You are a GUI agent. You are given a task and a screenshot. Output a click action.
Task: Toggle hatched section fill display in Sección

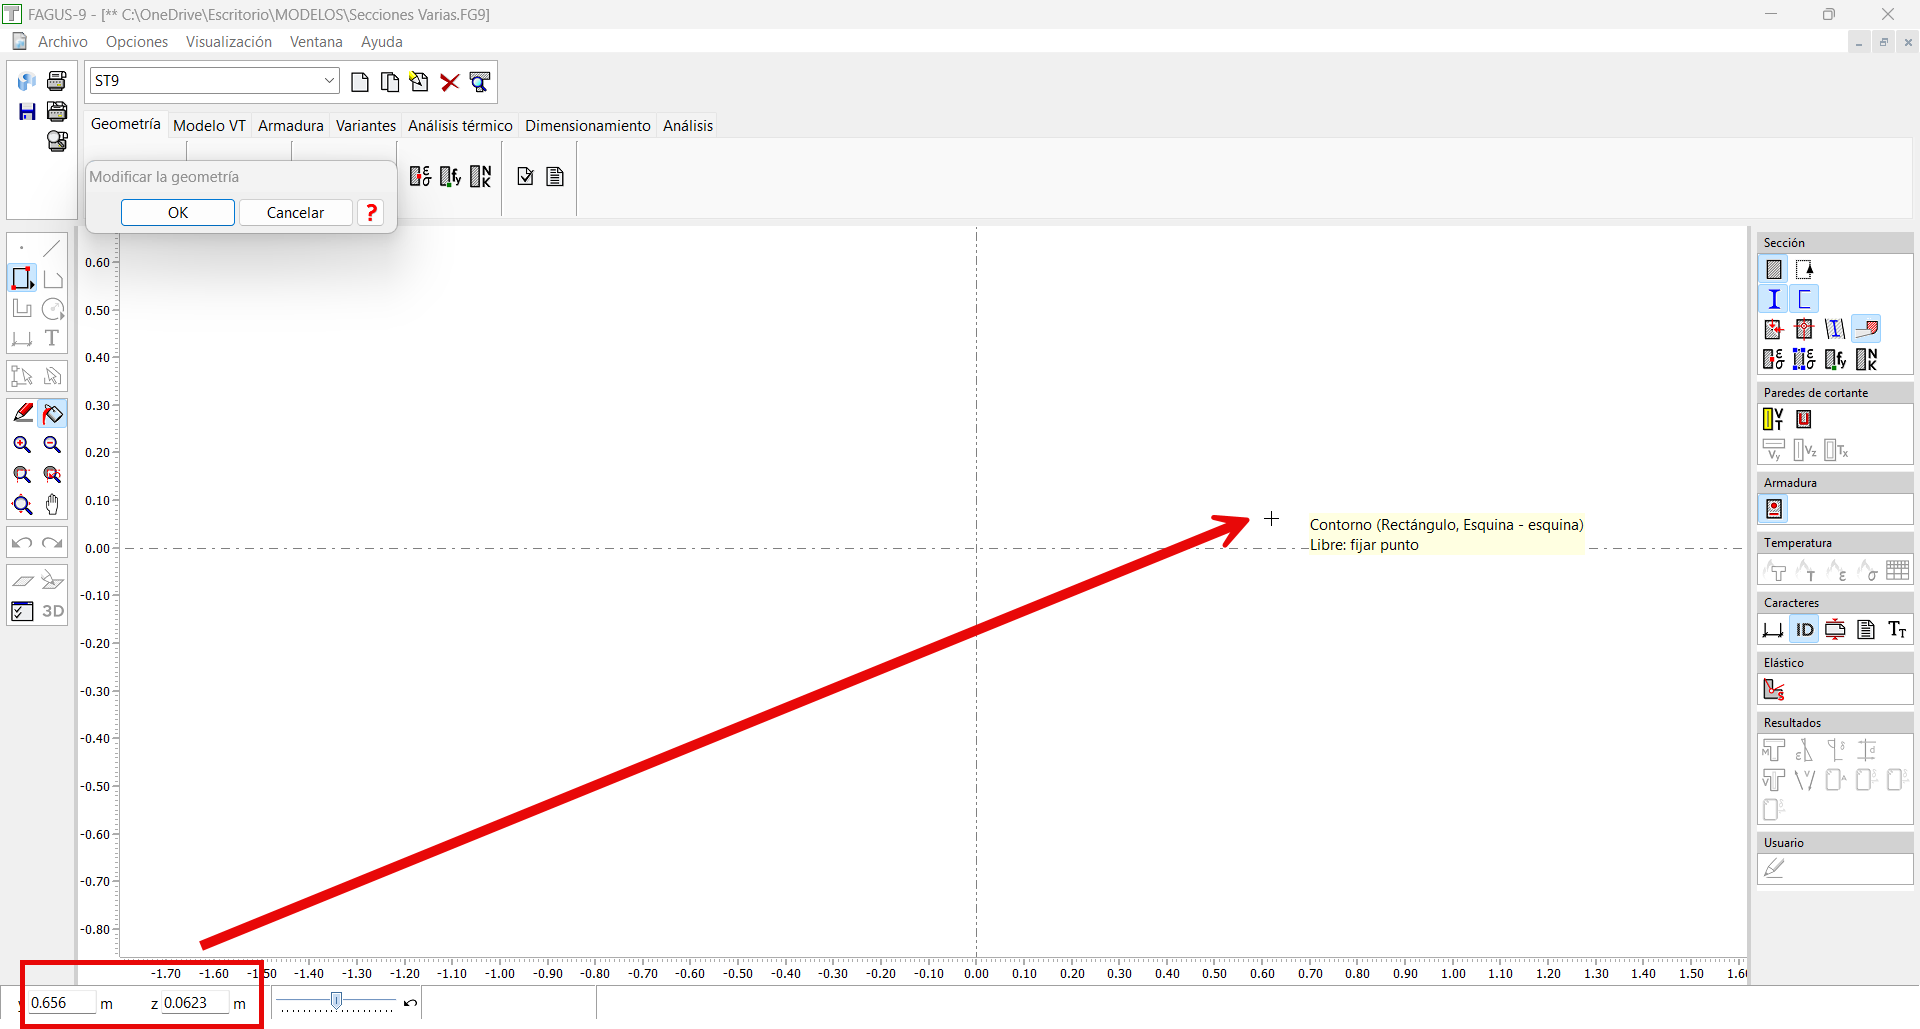(1774, 270)
